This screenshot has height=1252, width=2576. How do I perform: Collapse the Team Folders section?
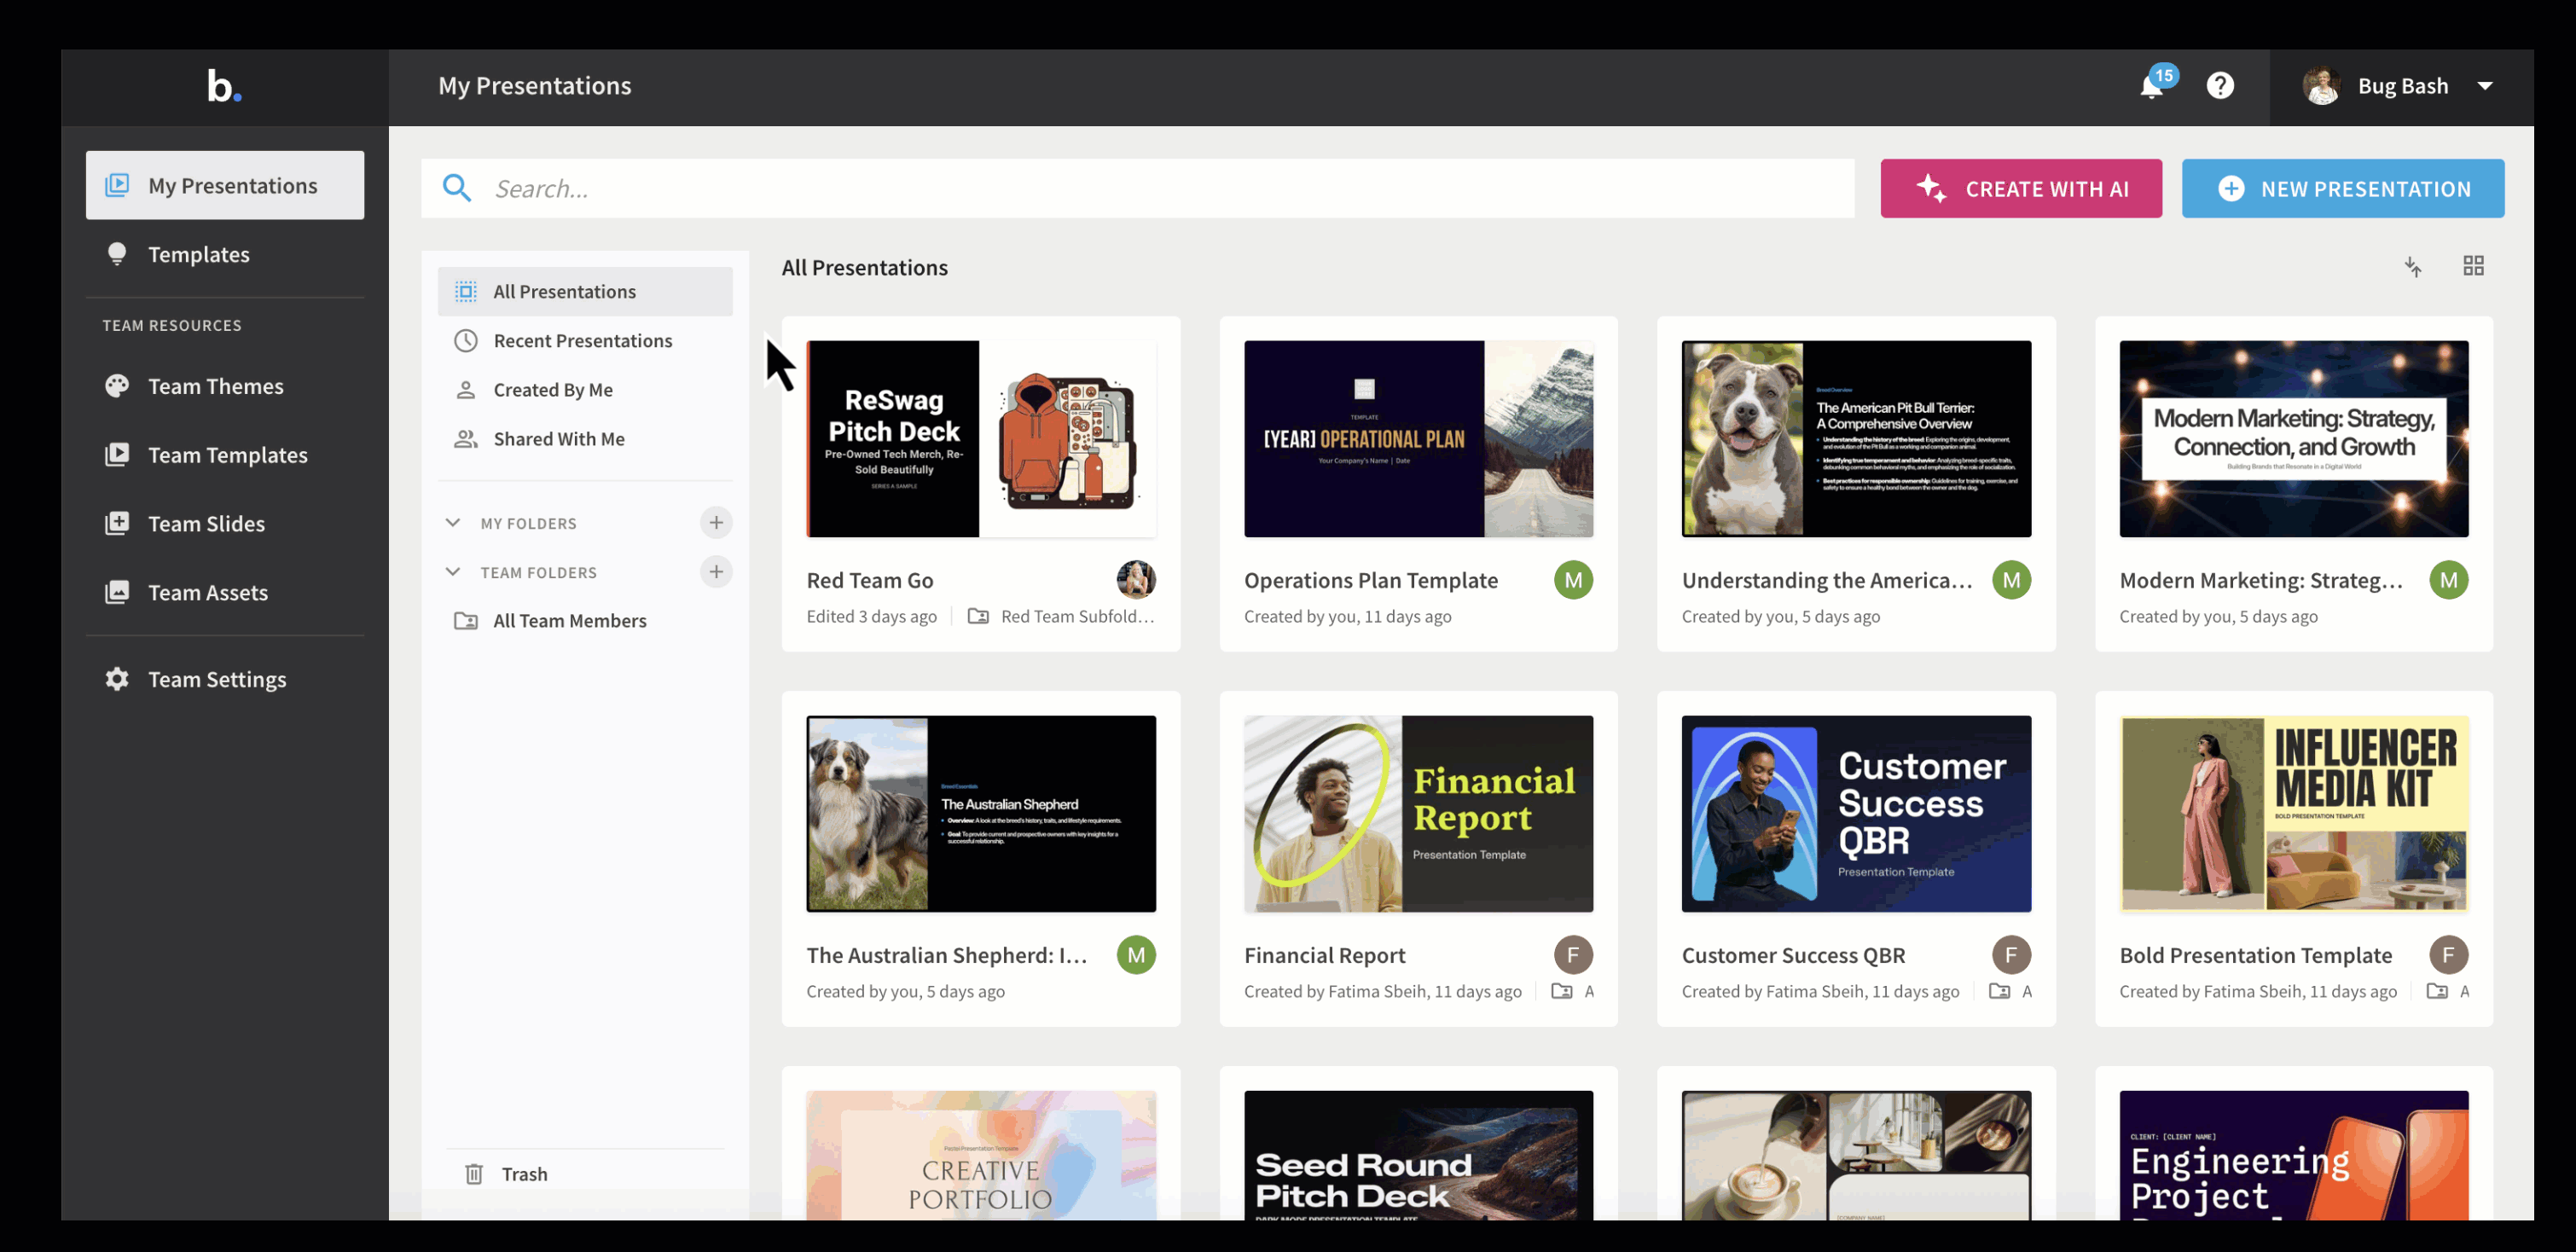pyautogui.click(x=453, y=572)
